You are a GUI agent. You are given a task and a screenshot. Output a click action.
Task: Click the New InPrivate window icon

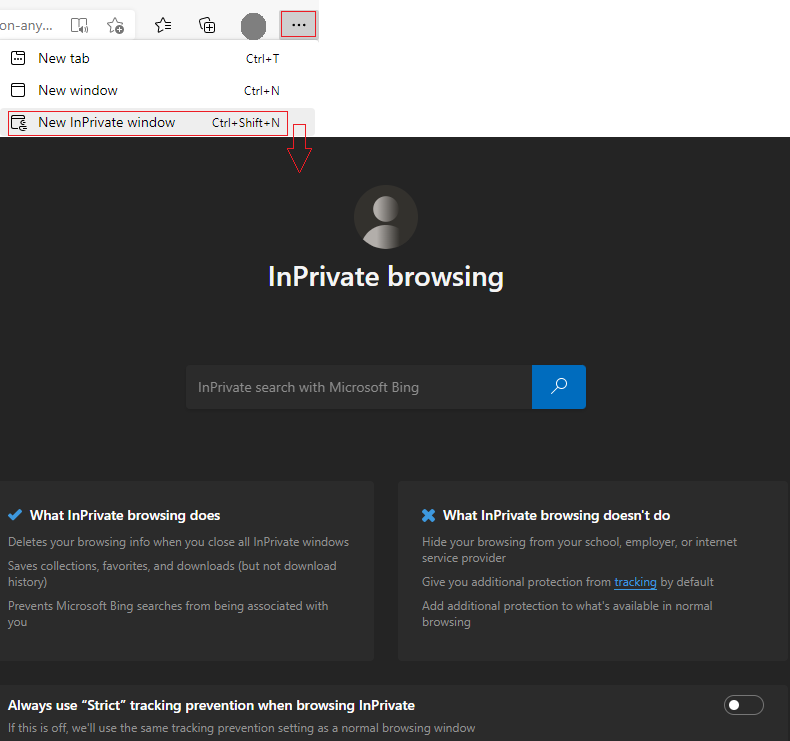click(19, 122)
